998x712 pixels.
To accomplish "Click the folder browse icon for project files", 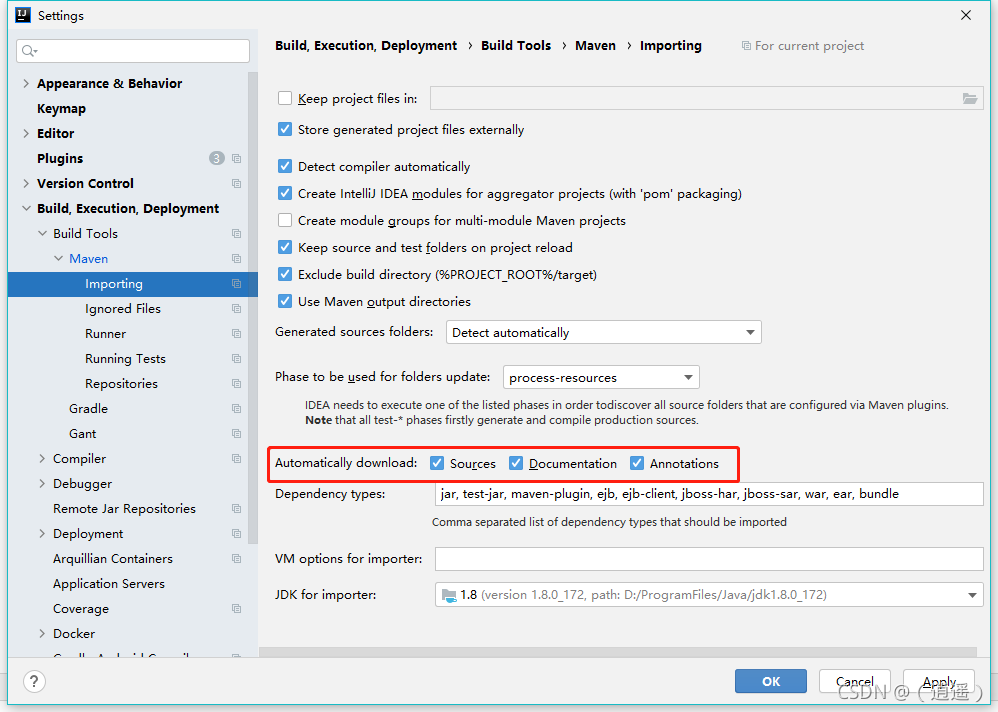I will [x=969, y=99].
